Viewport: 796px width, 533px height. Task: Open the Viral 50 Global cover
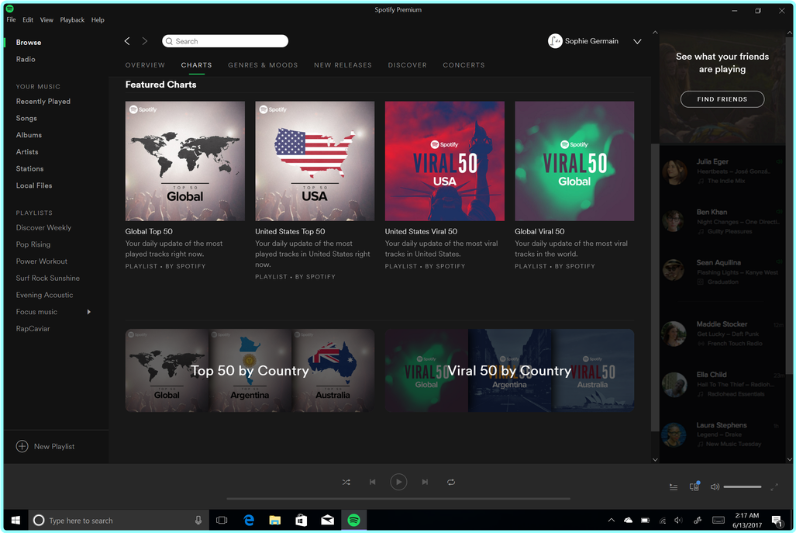click(x=574, y=161)
